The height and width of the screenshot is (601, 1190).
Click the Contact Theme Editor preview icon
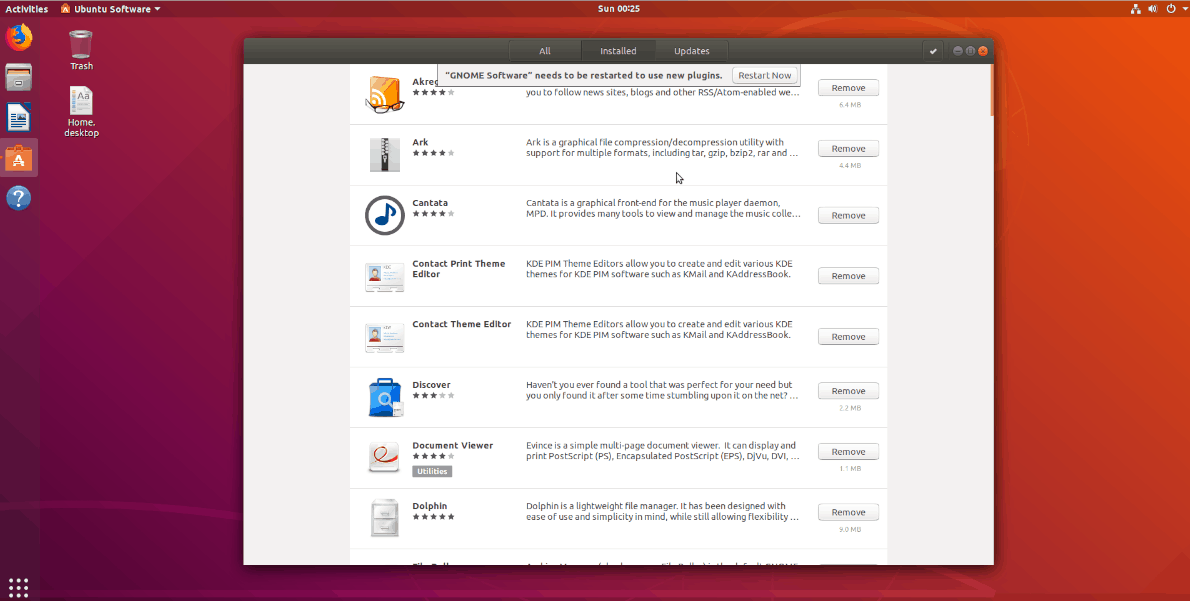385,336
